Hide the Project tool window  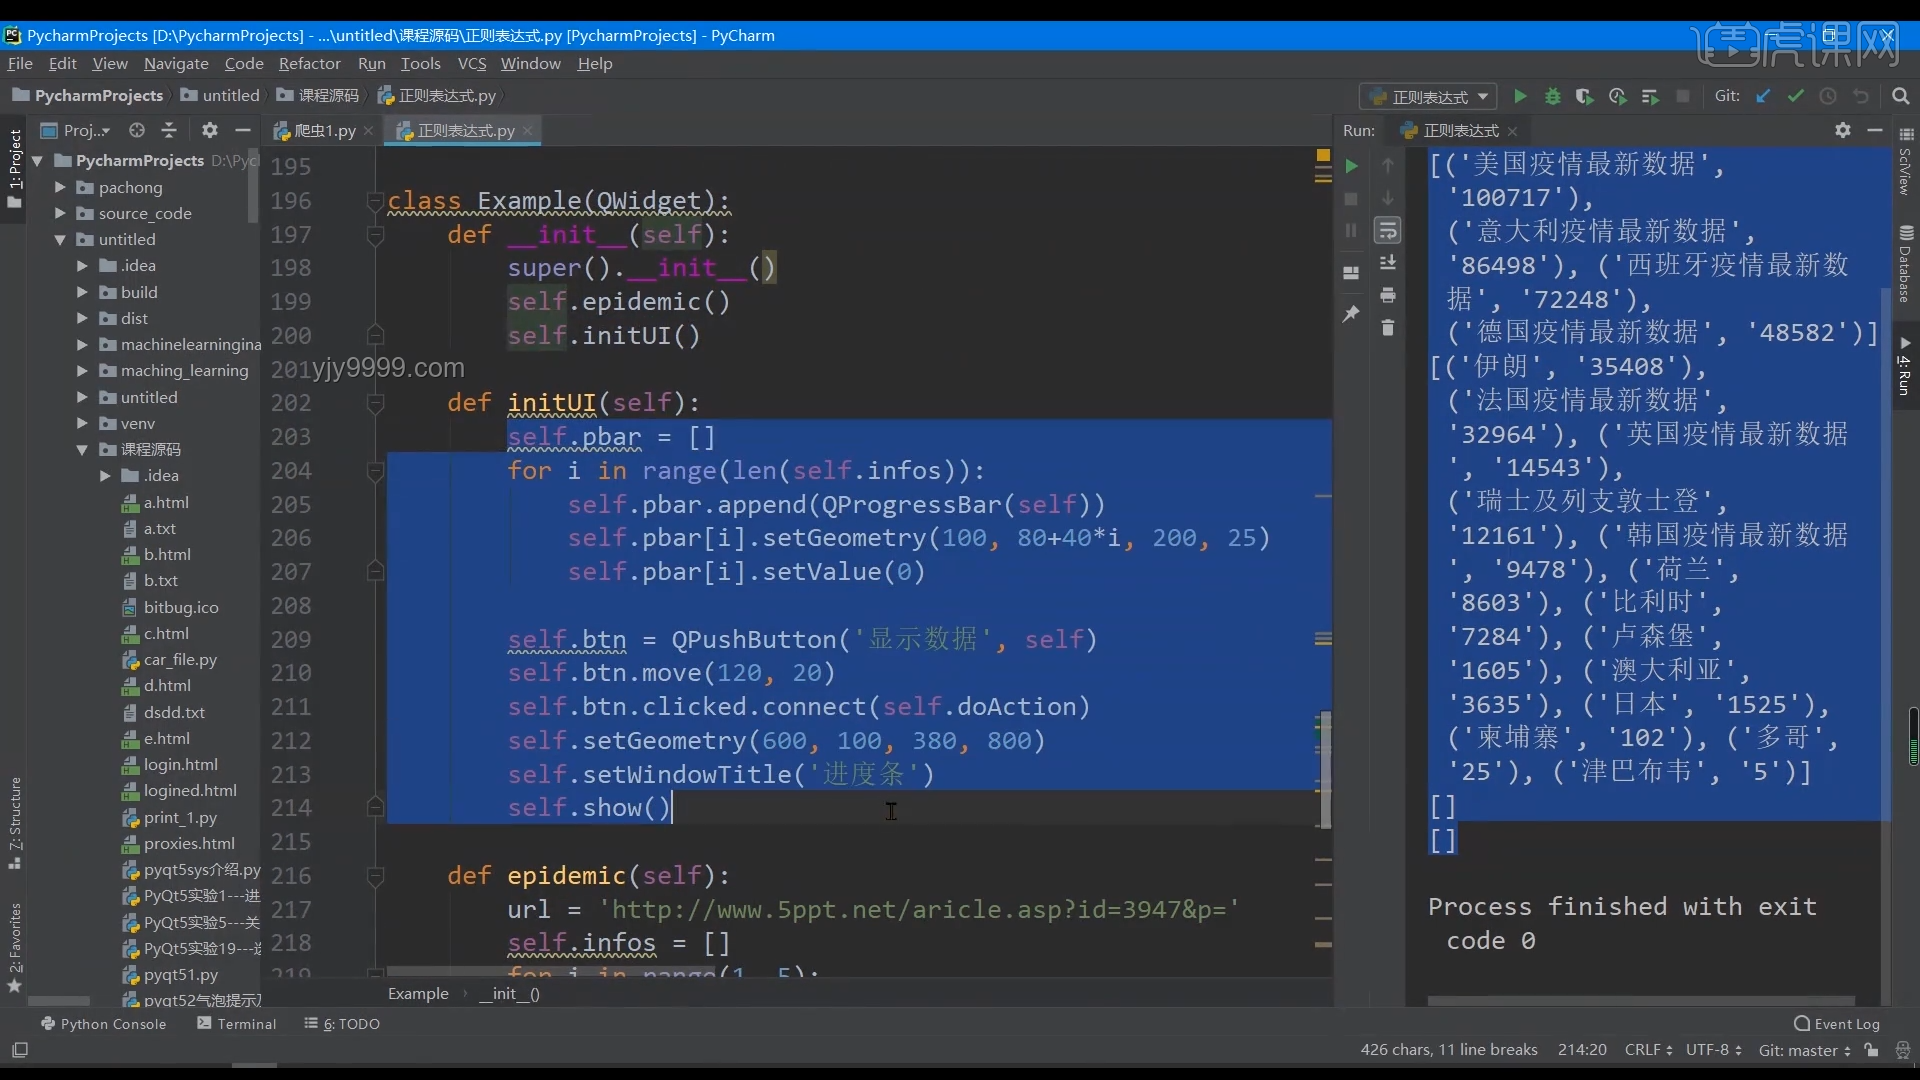242,130
